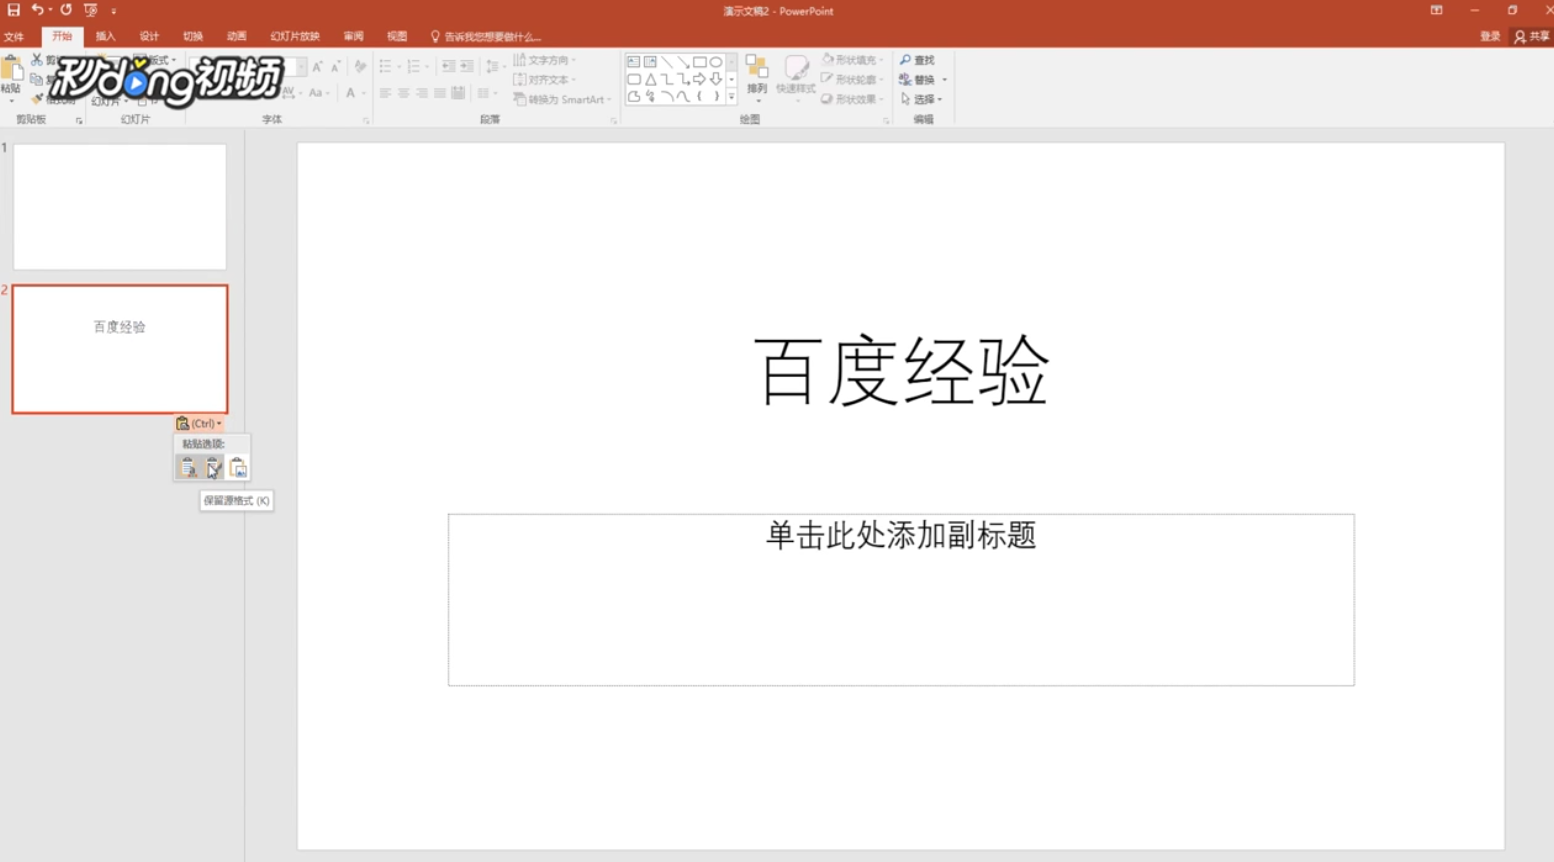This screenshot has height=862, width=1554.
Task: Click the 登录 sign-in link
Action: [x=1490, y=36]
